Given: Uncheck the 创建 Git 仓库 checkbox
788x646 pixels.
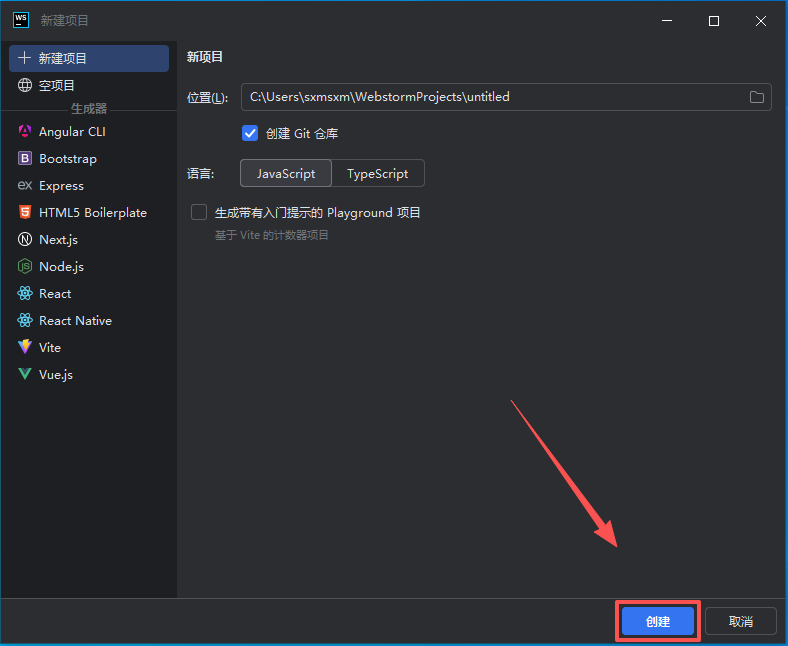Looking at the screenshot, I should [250, 133].
